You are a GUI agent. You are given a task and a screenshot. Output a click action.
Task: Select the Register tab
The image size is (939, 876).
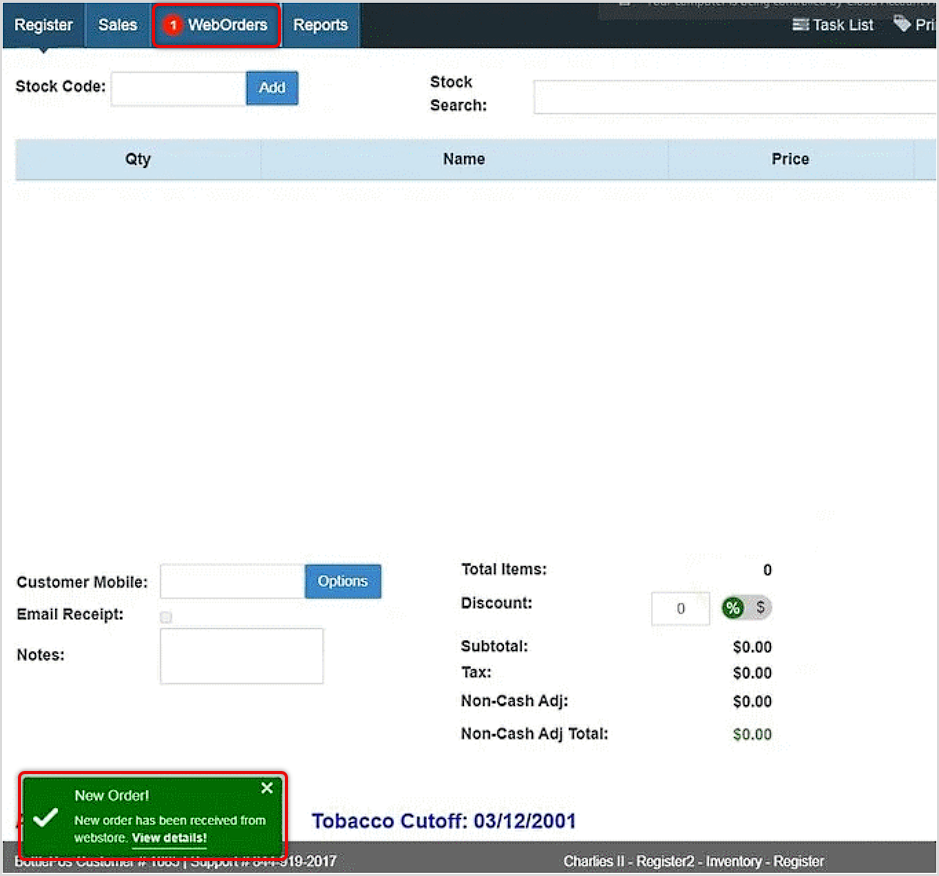[43, 25]
